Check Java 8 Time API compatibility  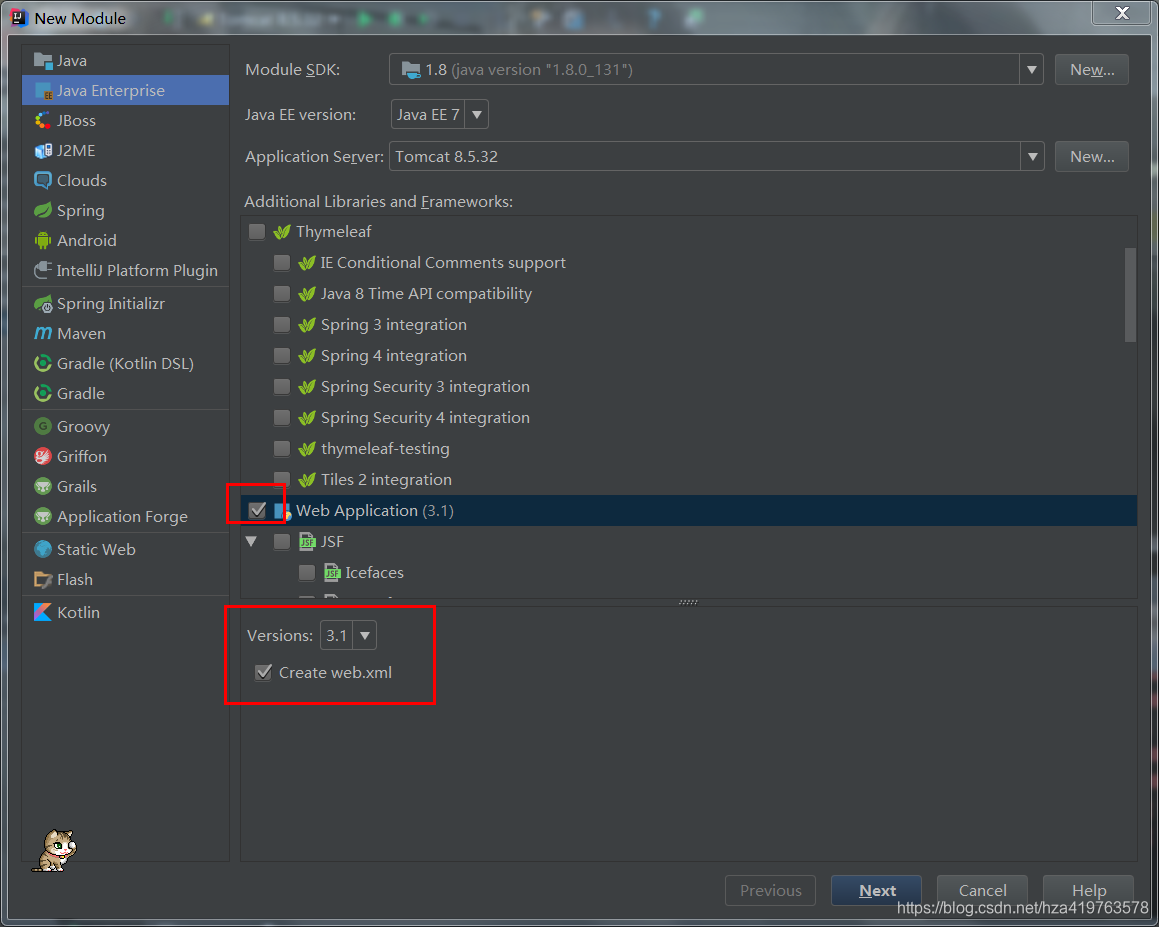pos(282,293)
